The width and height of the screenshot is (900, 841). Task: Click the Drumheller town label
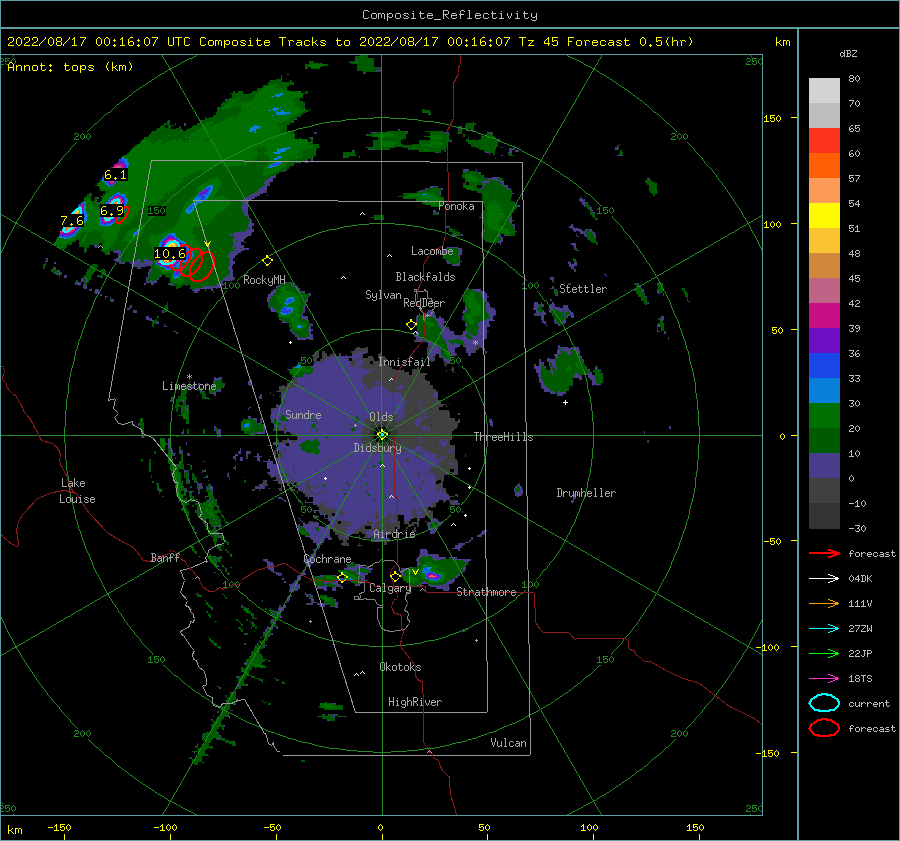(x=586, y=493)
